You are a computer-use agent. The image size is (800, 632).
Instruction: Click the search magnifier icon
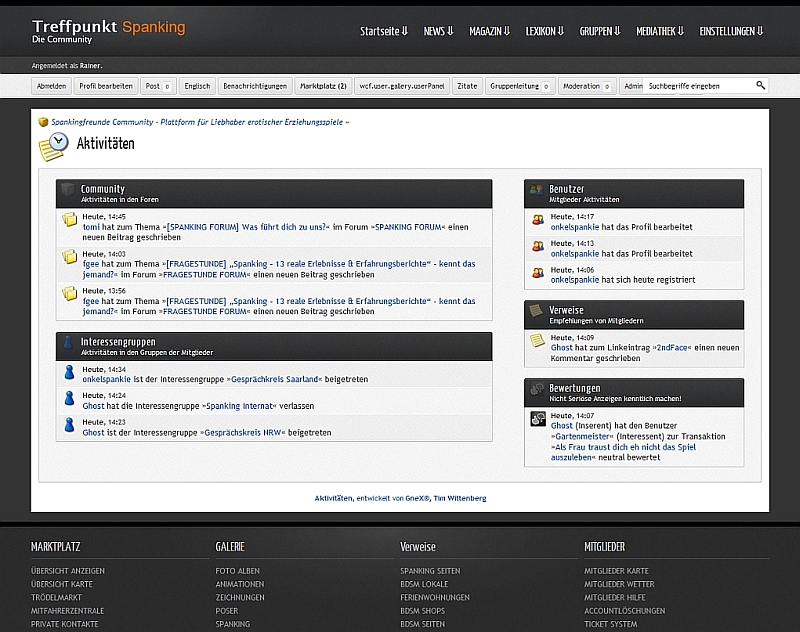[760, 86]
